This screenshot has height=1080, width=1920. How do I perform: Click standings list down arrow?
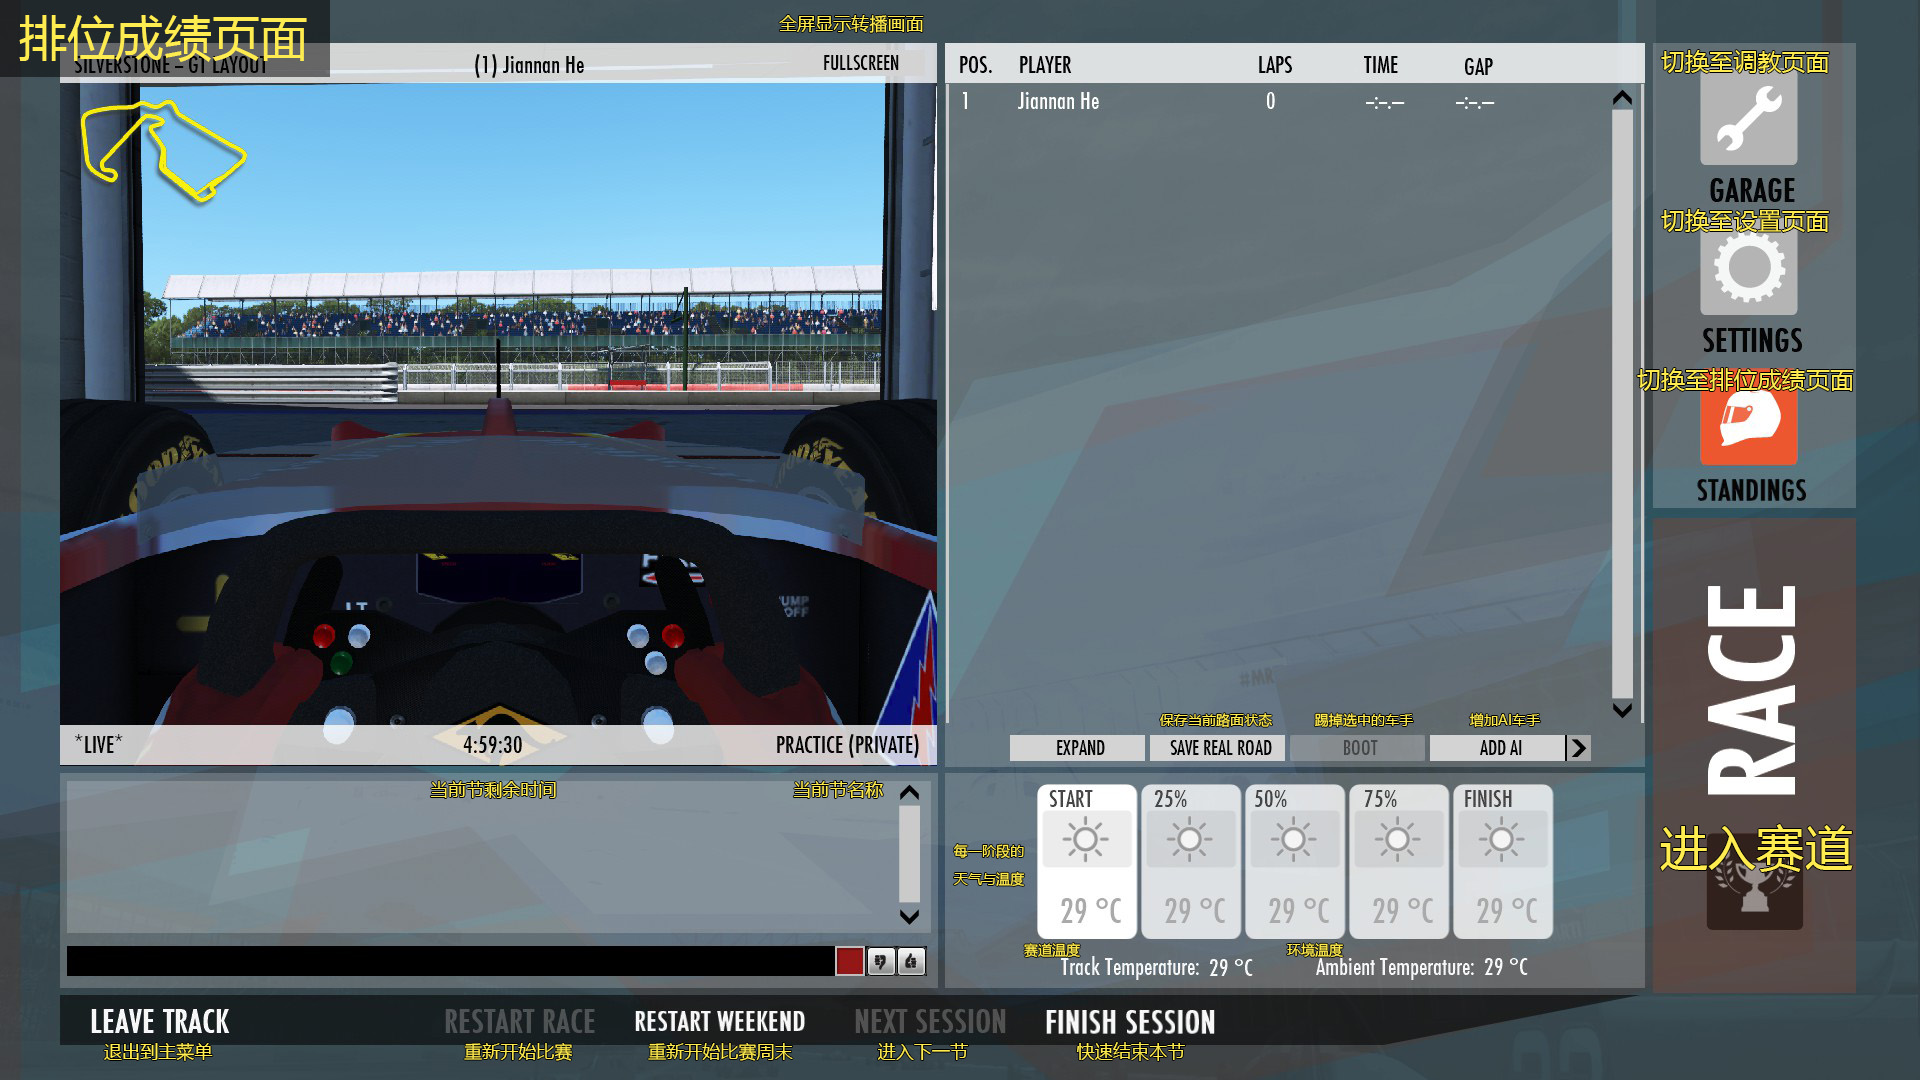pos(1622,710)
